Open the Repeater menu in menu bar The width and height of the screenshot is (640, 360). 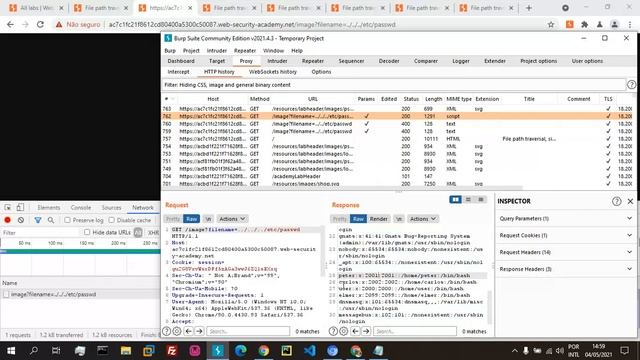click(245, 51)
